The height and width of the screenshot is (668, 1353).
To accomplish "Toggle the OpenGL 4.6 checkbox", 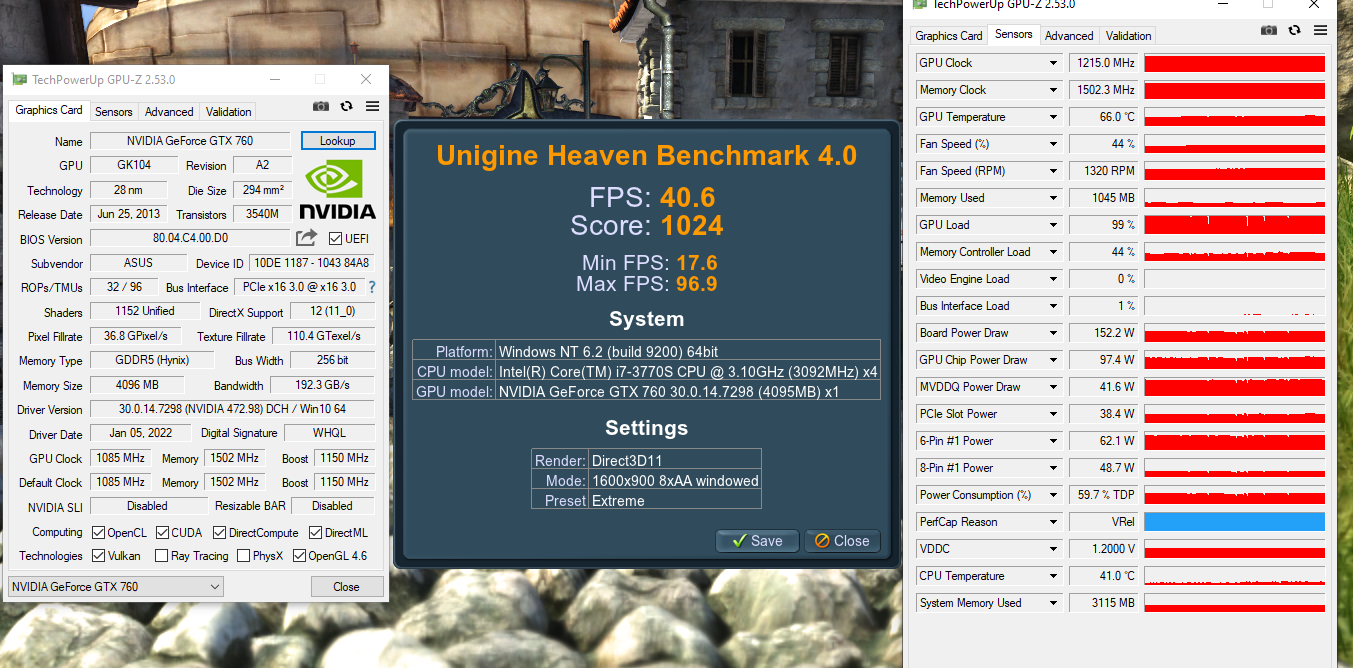I will (x=299, y=556).
